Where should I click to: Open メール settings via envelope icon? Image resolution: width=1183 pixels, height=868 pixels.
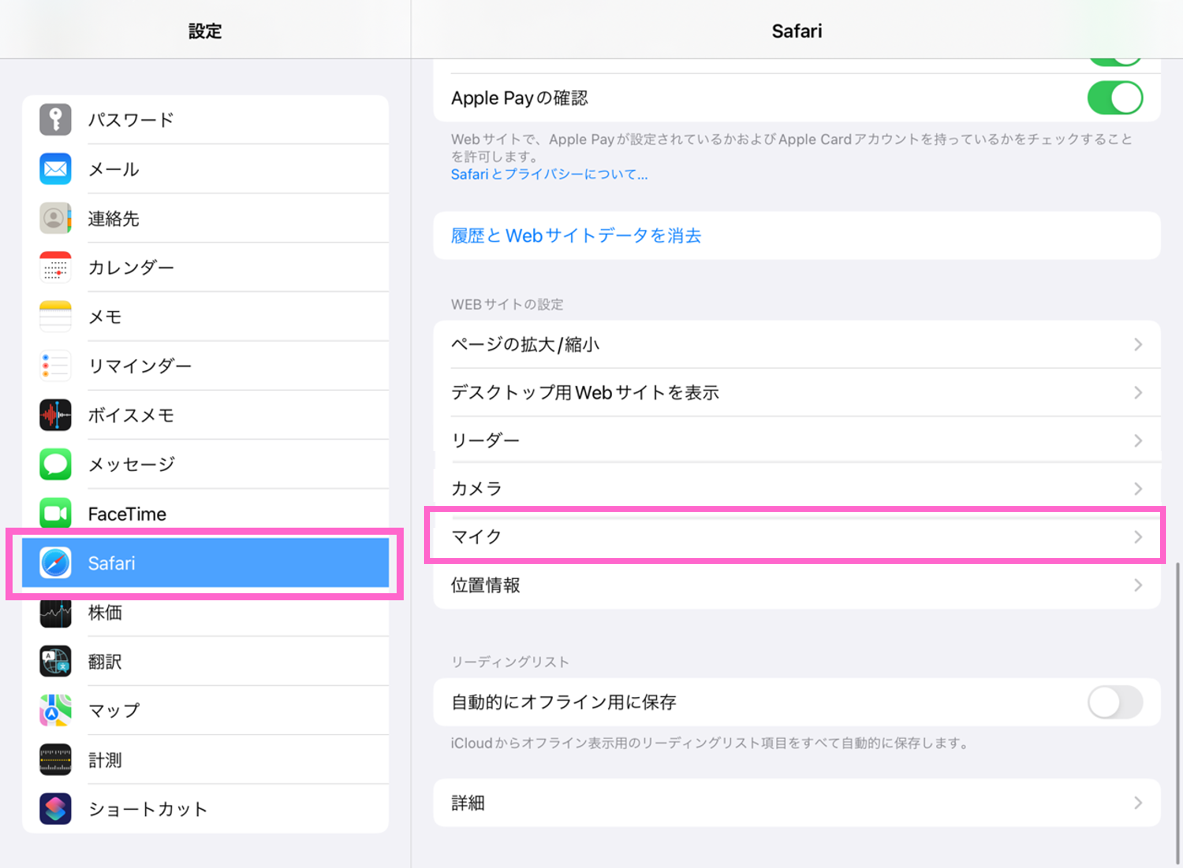pos(56,169)
